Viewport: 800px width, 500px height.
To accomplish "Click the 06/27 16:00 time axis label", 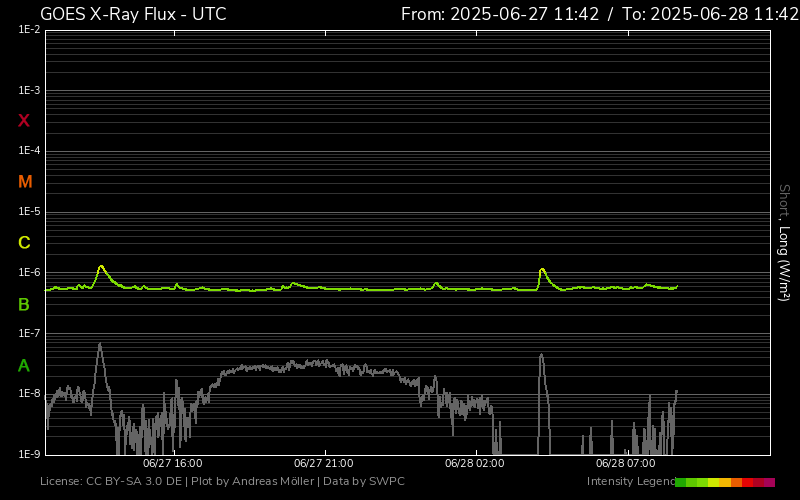I will pos(172,464).
